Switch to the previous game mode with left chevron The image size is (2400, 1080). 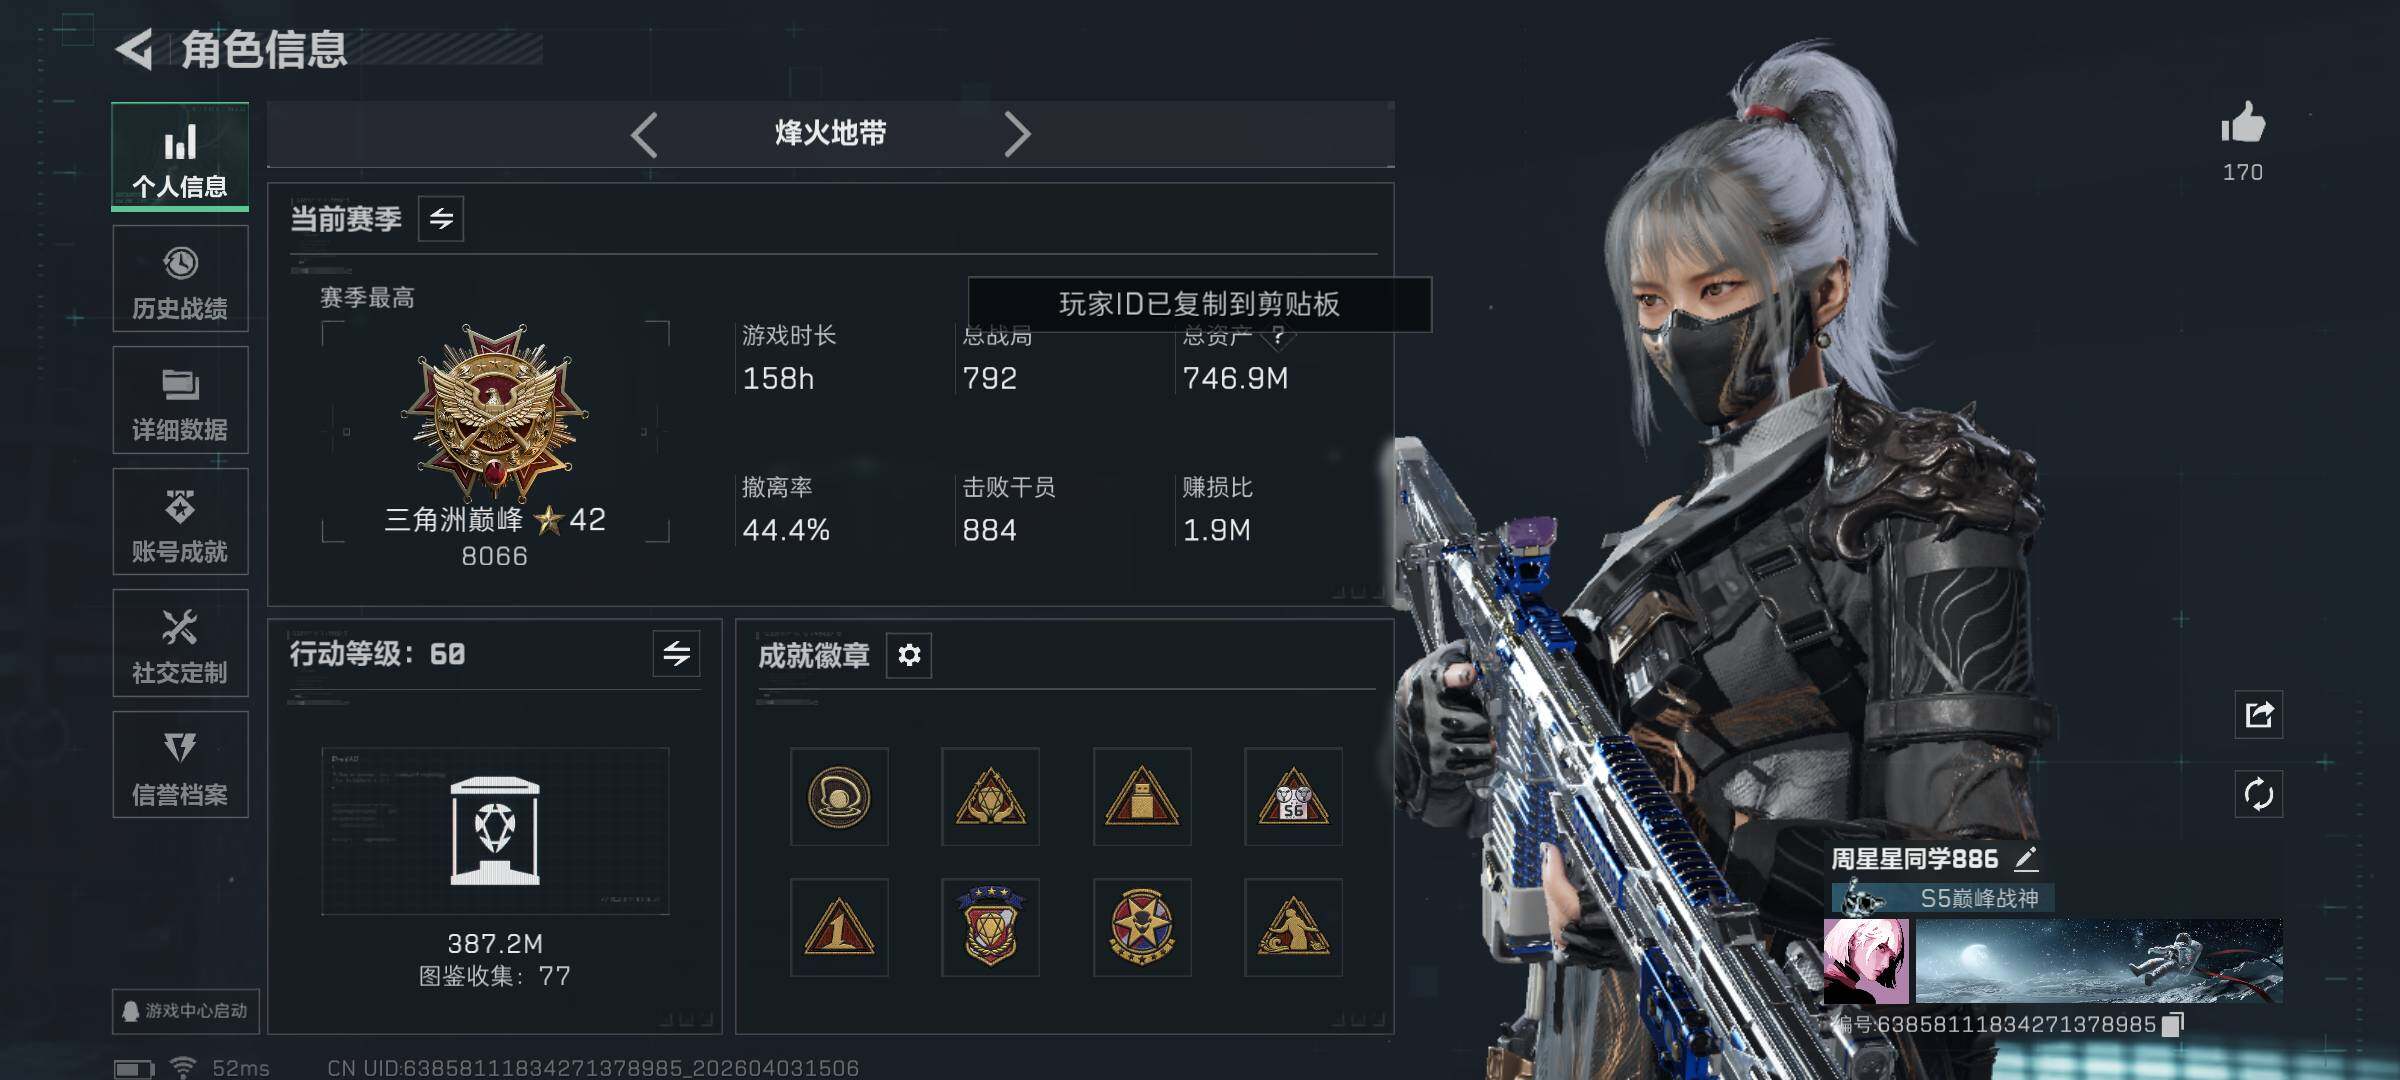(645, 134)
